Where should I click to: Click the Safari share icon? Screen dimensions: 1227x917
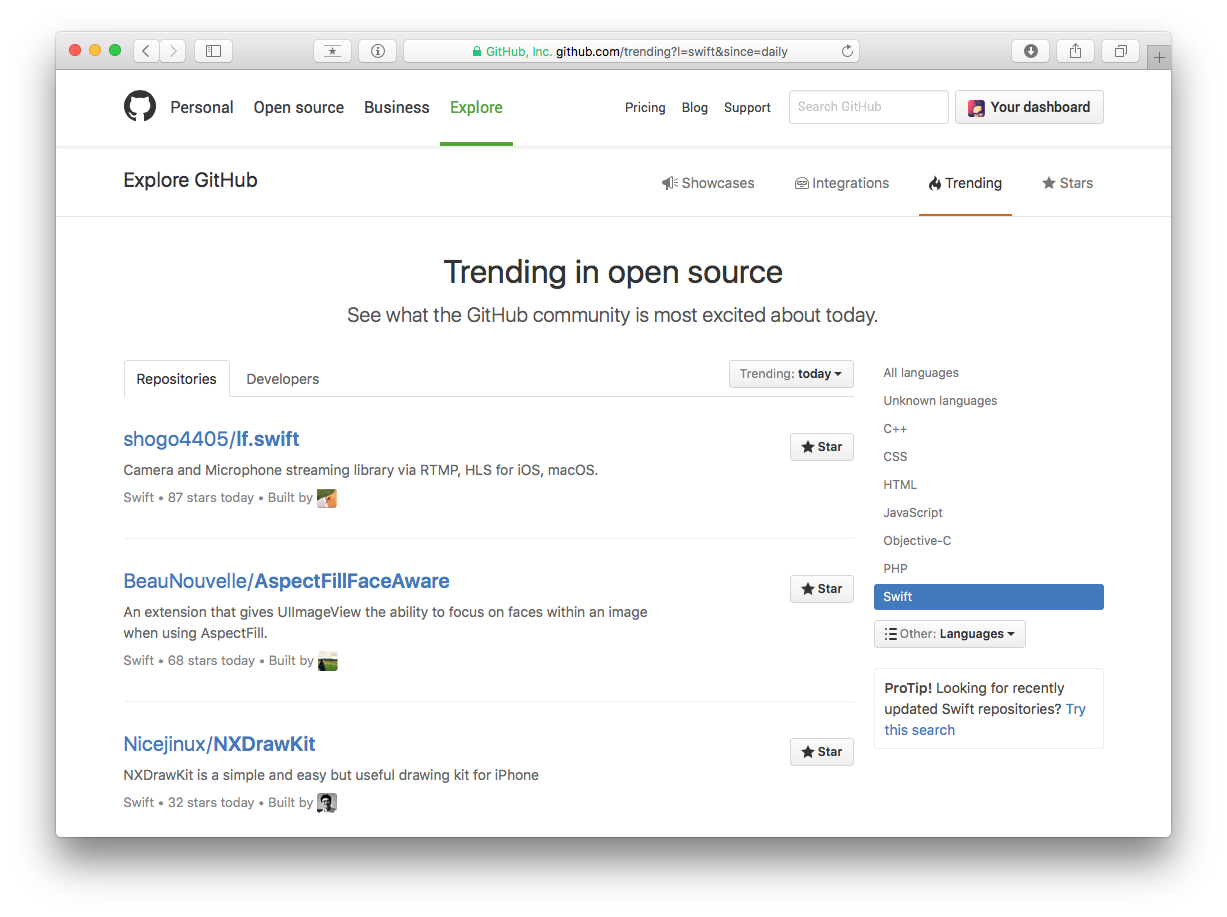(x=1076, y=51)
